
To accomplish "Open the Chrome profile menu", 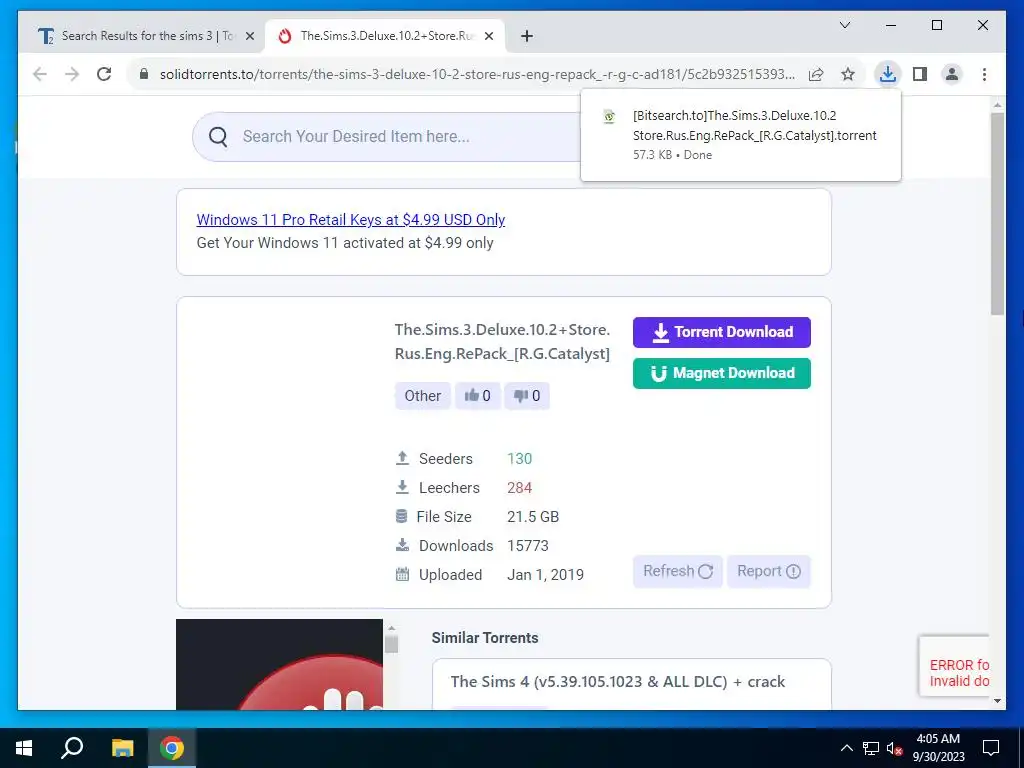I will 952,74.
